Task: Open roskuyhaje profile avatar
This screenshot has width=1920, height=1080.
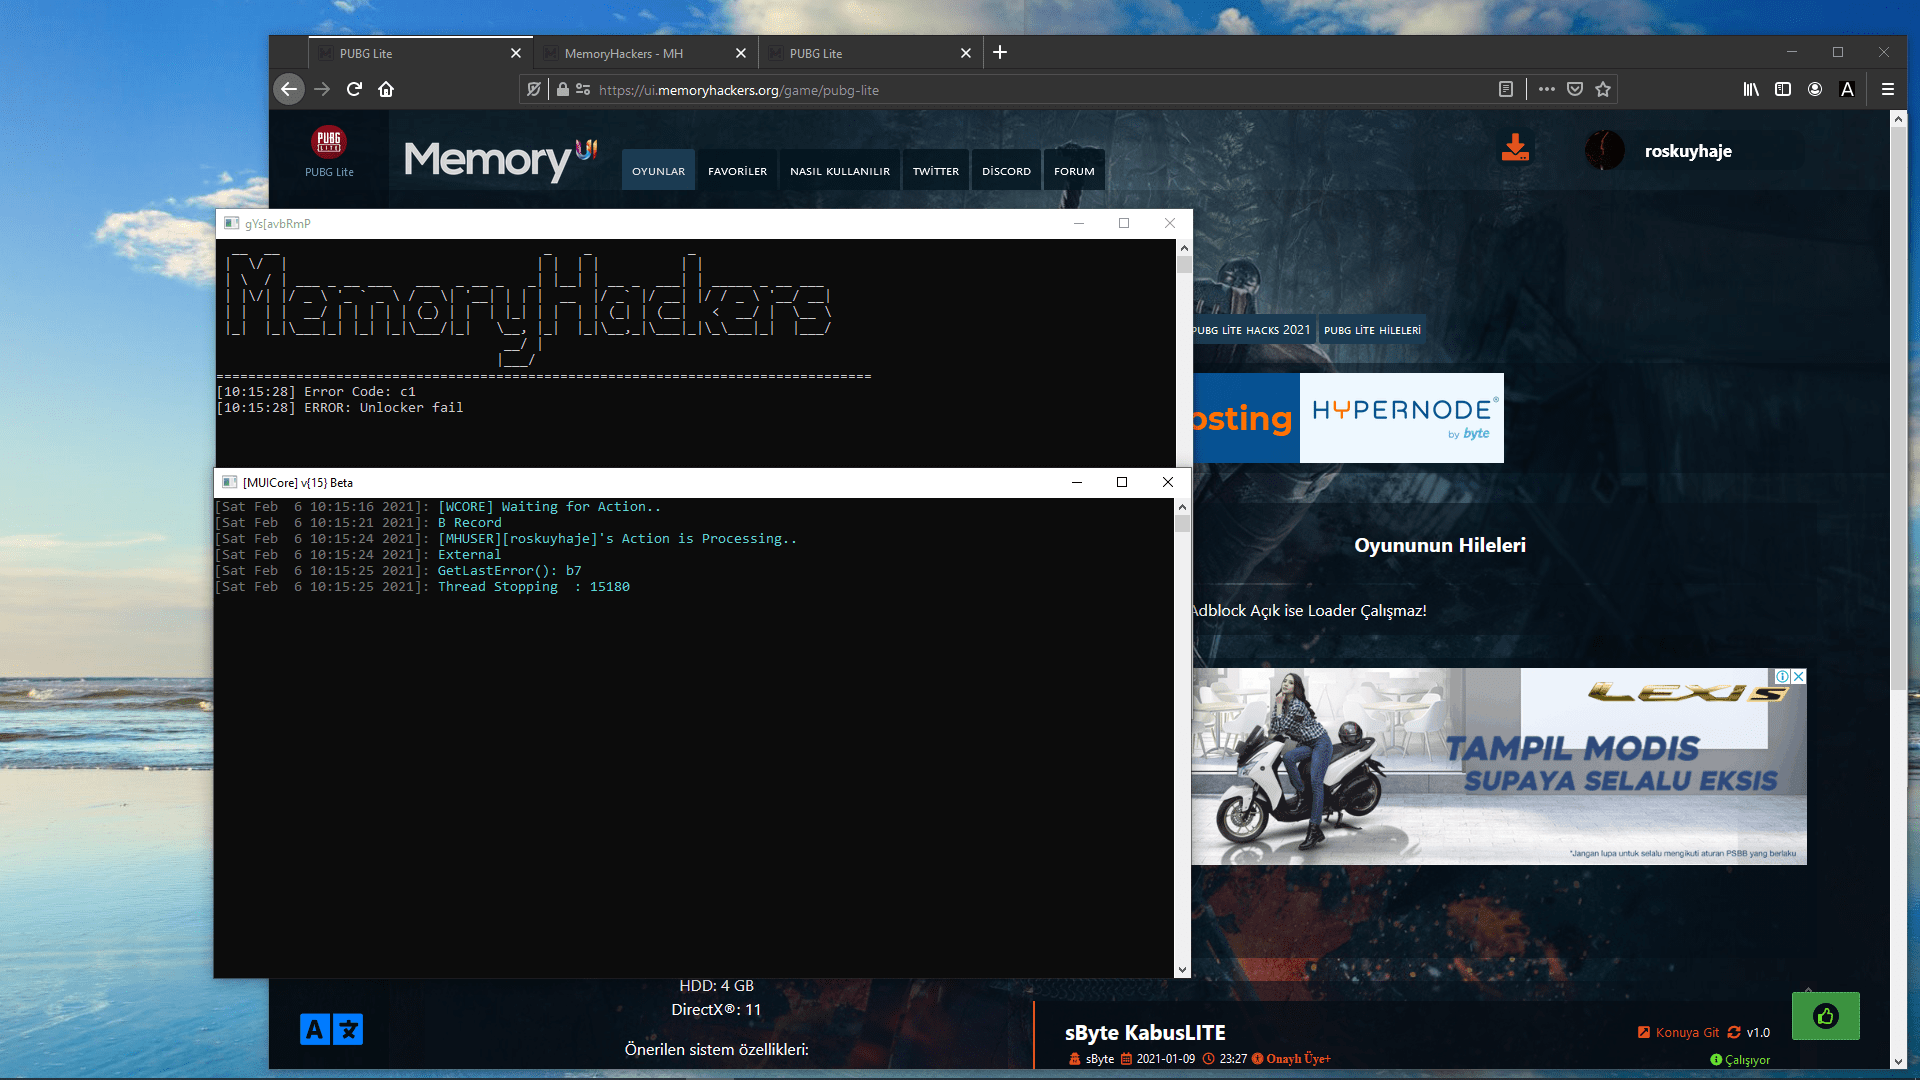Action: pos(1605,150)
